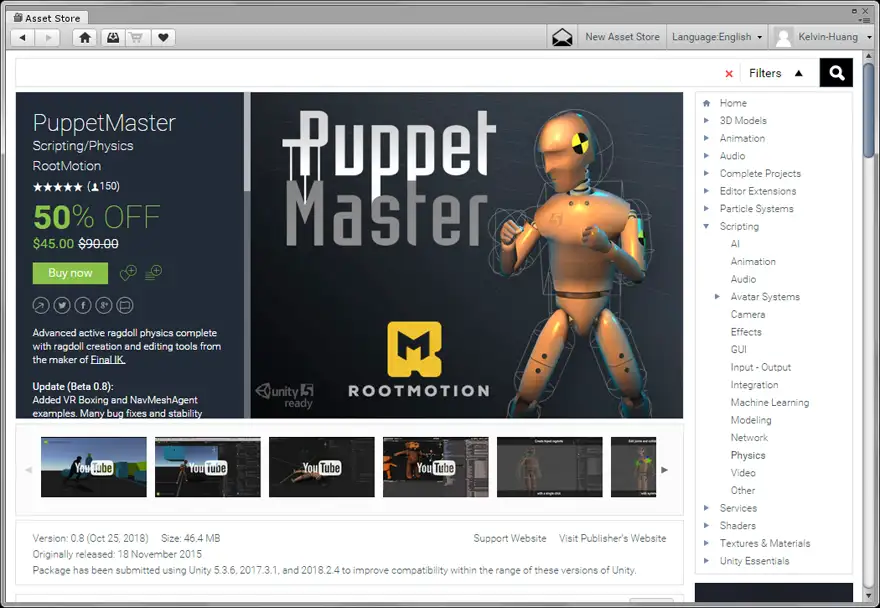880x608 pixels.
Task: Add PuppetMaster to wish list with heart-plus icon
Action: pyautogui.click(x=129, y=273)
